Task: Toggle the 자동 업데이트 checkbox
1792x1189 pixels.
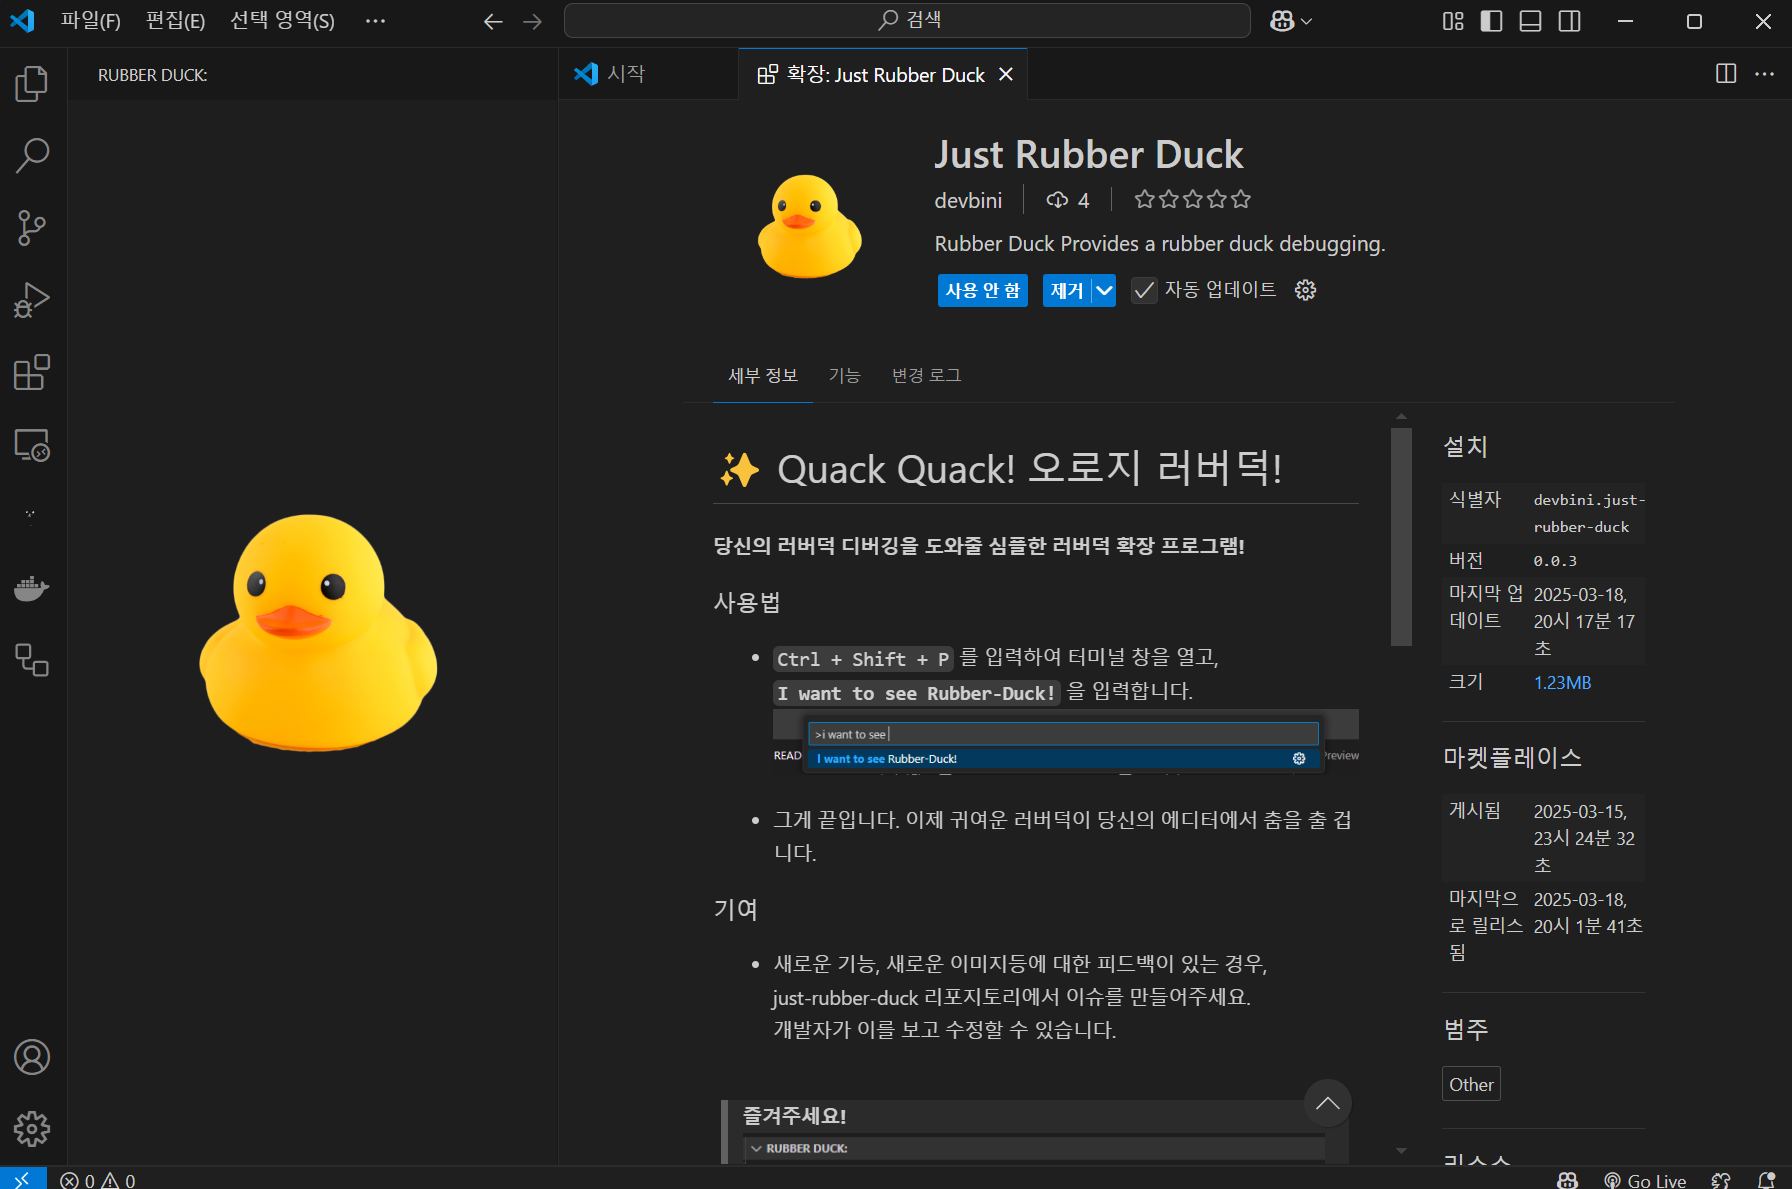Action: click(1144, 290)
